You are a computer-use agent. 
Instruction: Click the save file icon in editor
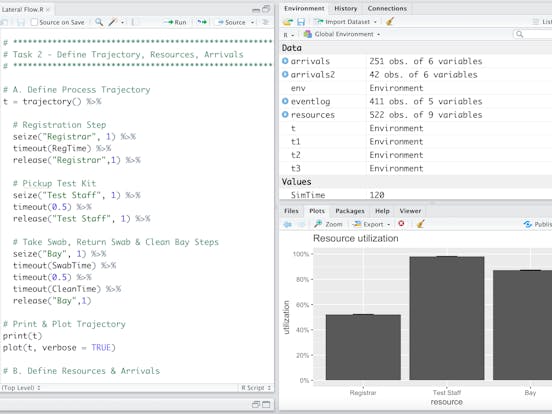[21, 22]
